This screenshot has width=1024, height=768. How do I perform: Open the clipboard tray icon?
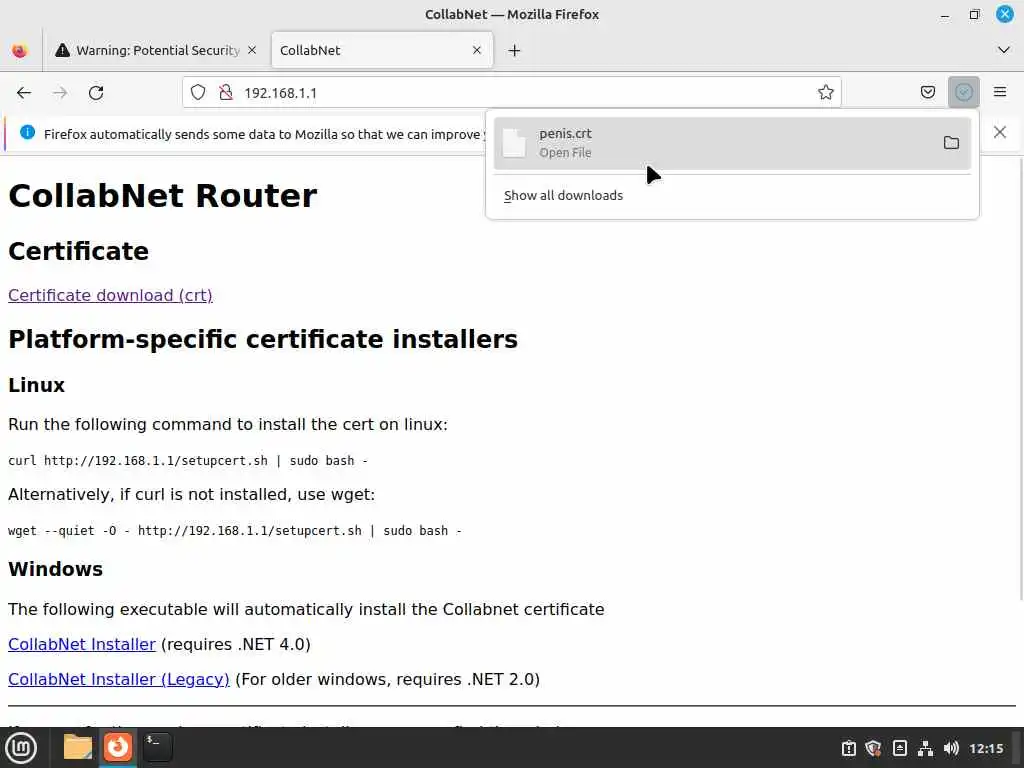[x=848, y=748]
